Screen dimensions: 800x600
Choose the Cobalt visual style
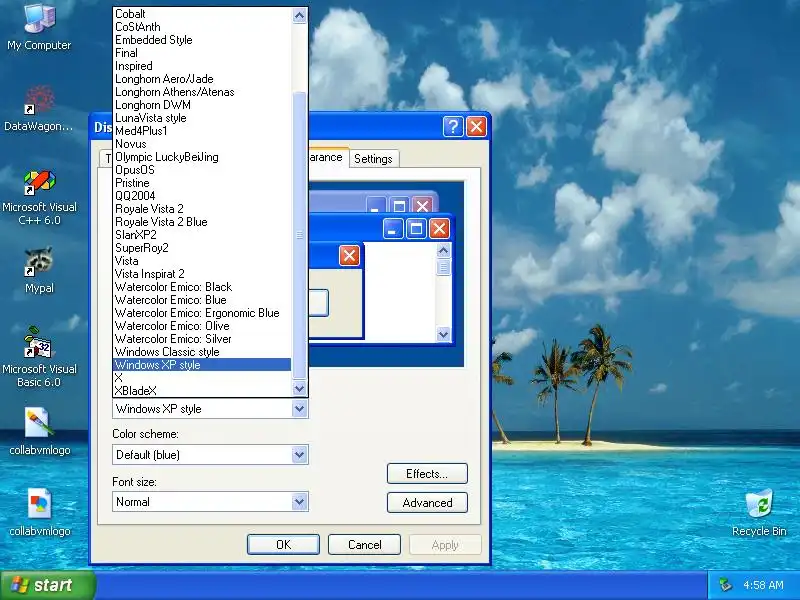(202, 14)
